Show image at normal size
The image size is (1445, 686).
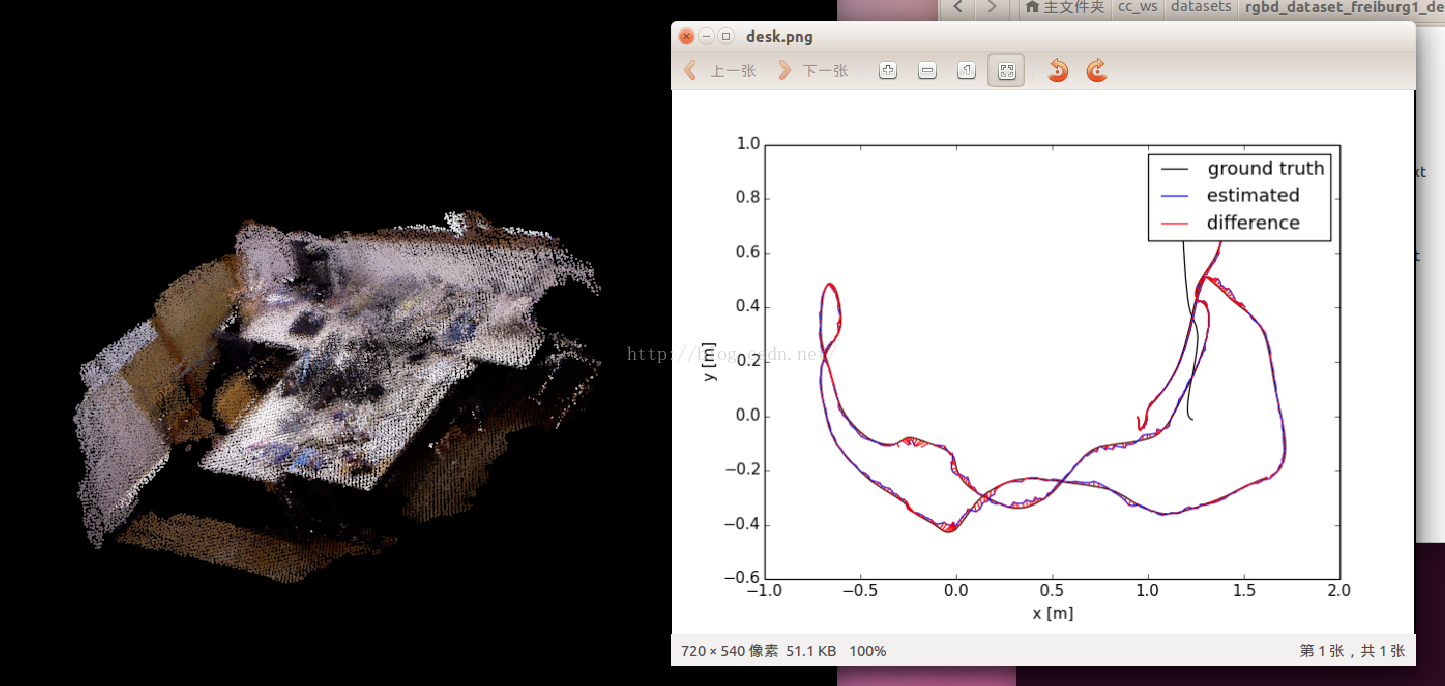click(966, 71)
